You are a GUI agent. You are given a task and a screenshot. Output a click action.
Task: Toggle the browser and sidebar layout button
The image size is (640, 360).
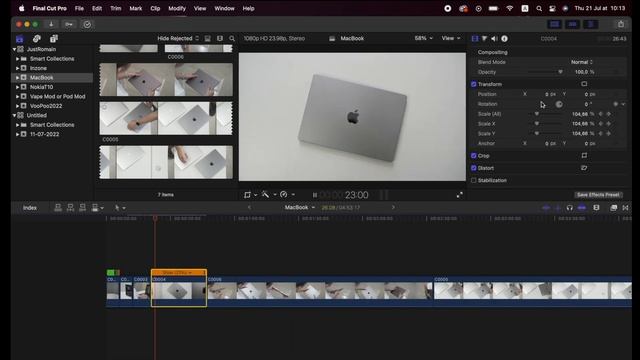(x=554, y=24)
